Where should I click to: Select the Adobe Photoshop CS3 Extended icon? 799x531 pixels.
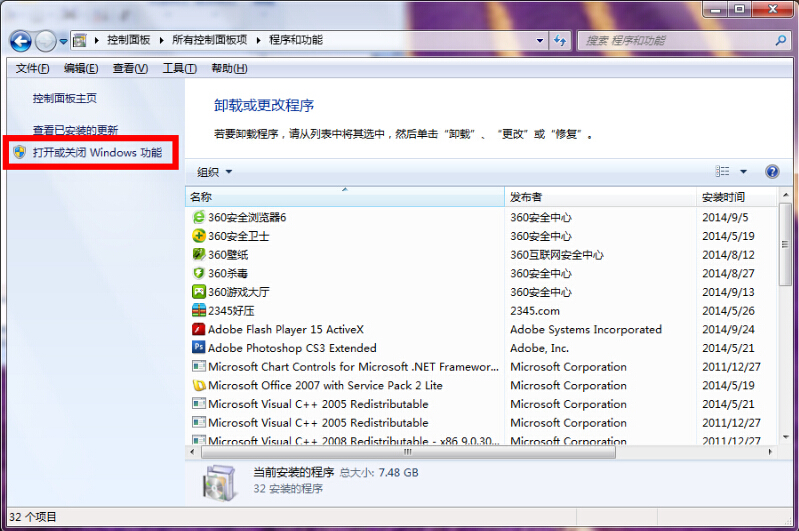coord(198,348)
